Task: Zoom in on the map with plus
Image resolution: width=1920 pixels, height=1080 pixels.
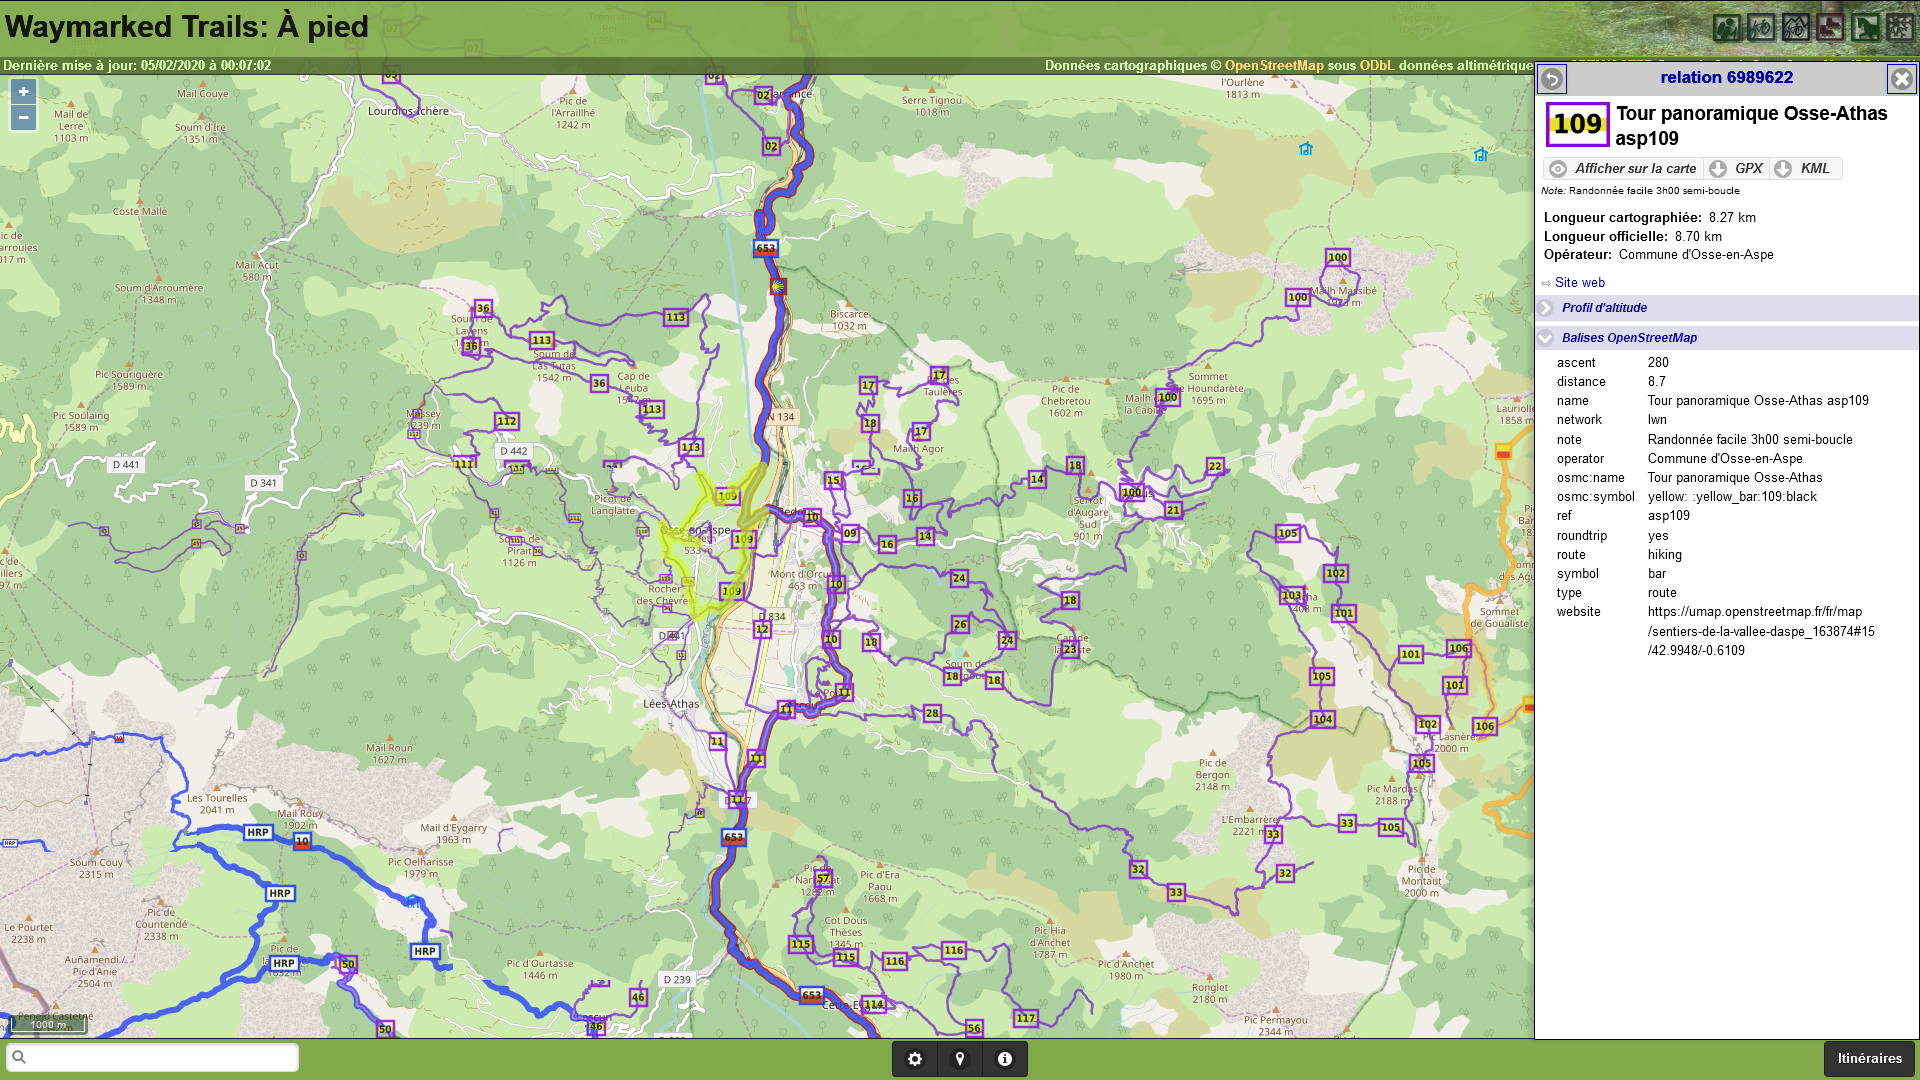Action: click(23, 92)
